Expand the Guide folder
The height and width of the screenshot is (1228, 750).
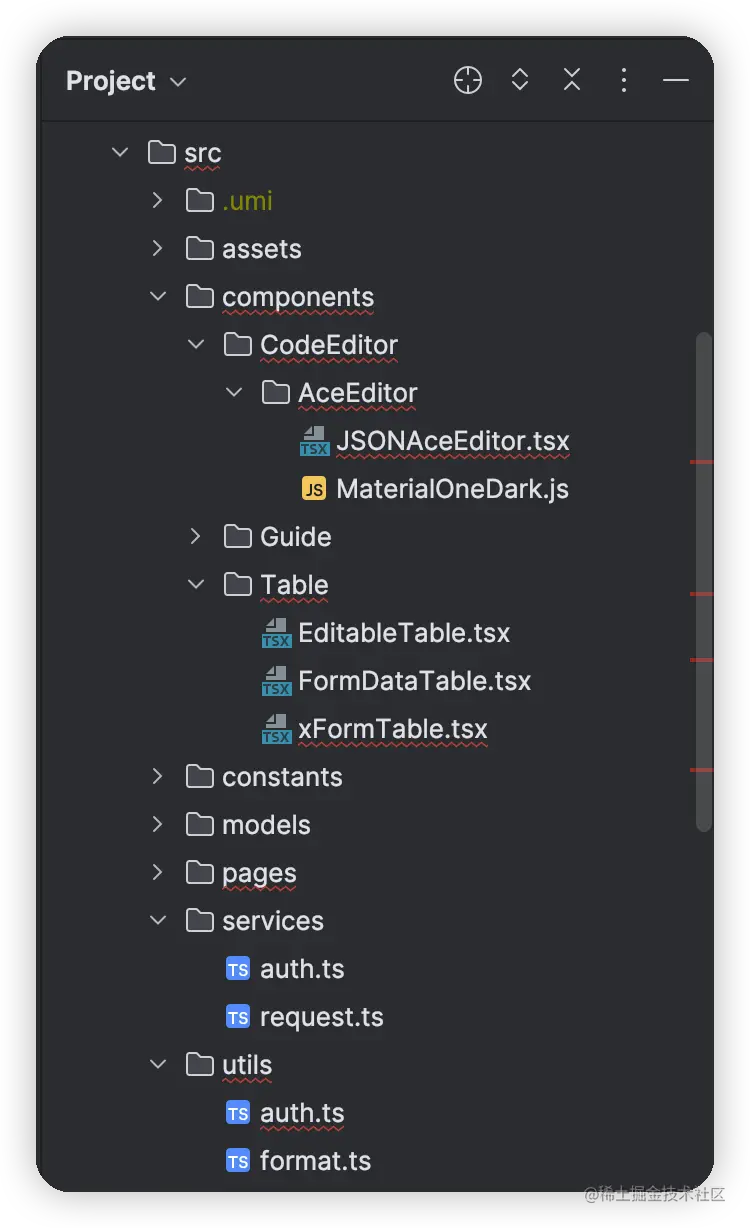tap(196, 537)
